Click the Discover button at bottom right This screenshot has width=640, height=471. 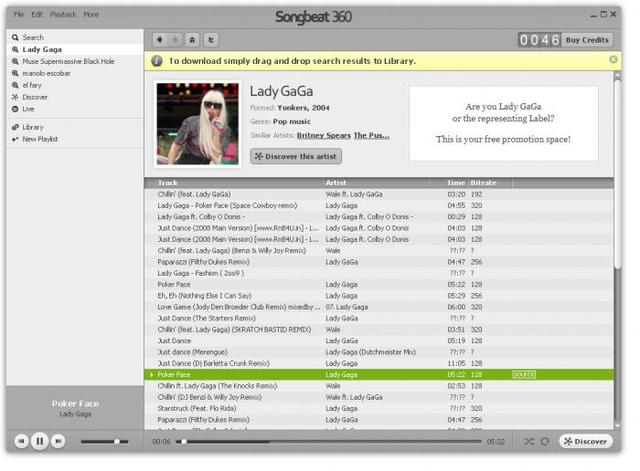(x=585, y=442)
